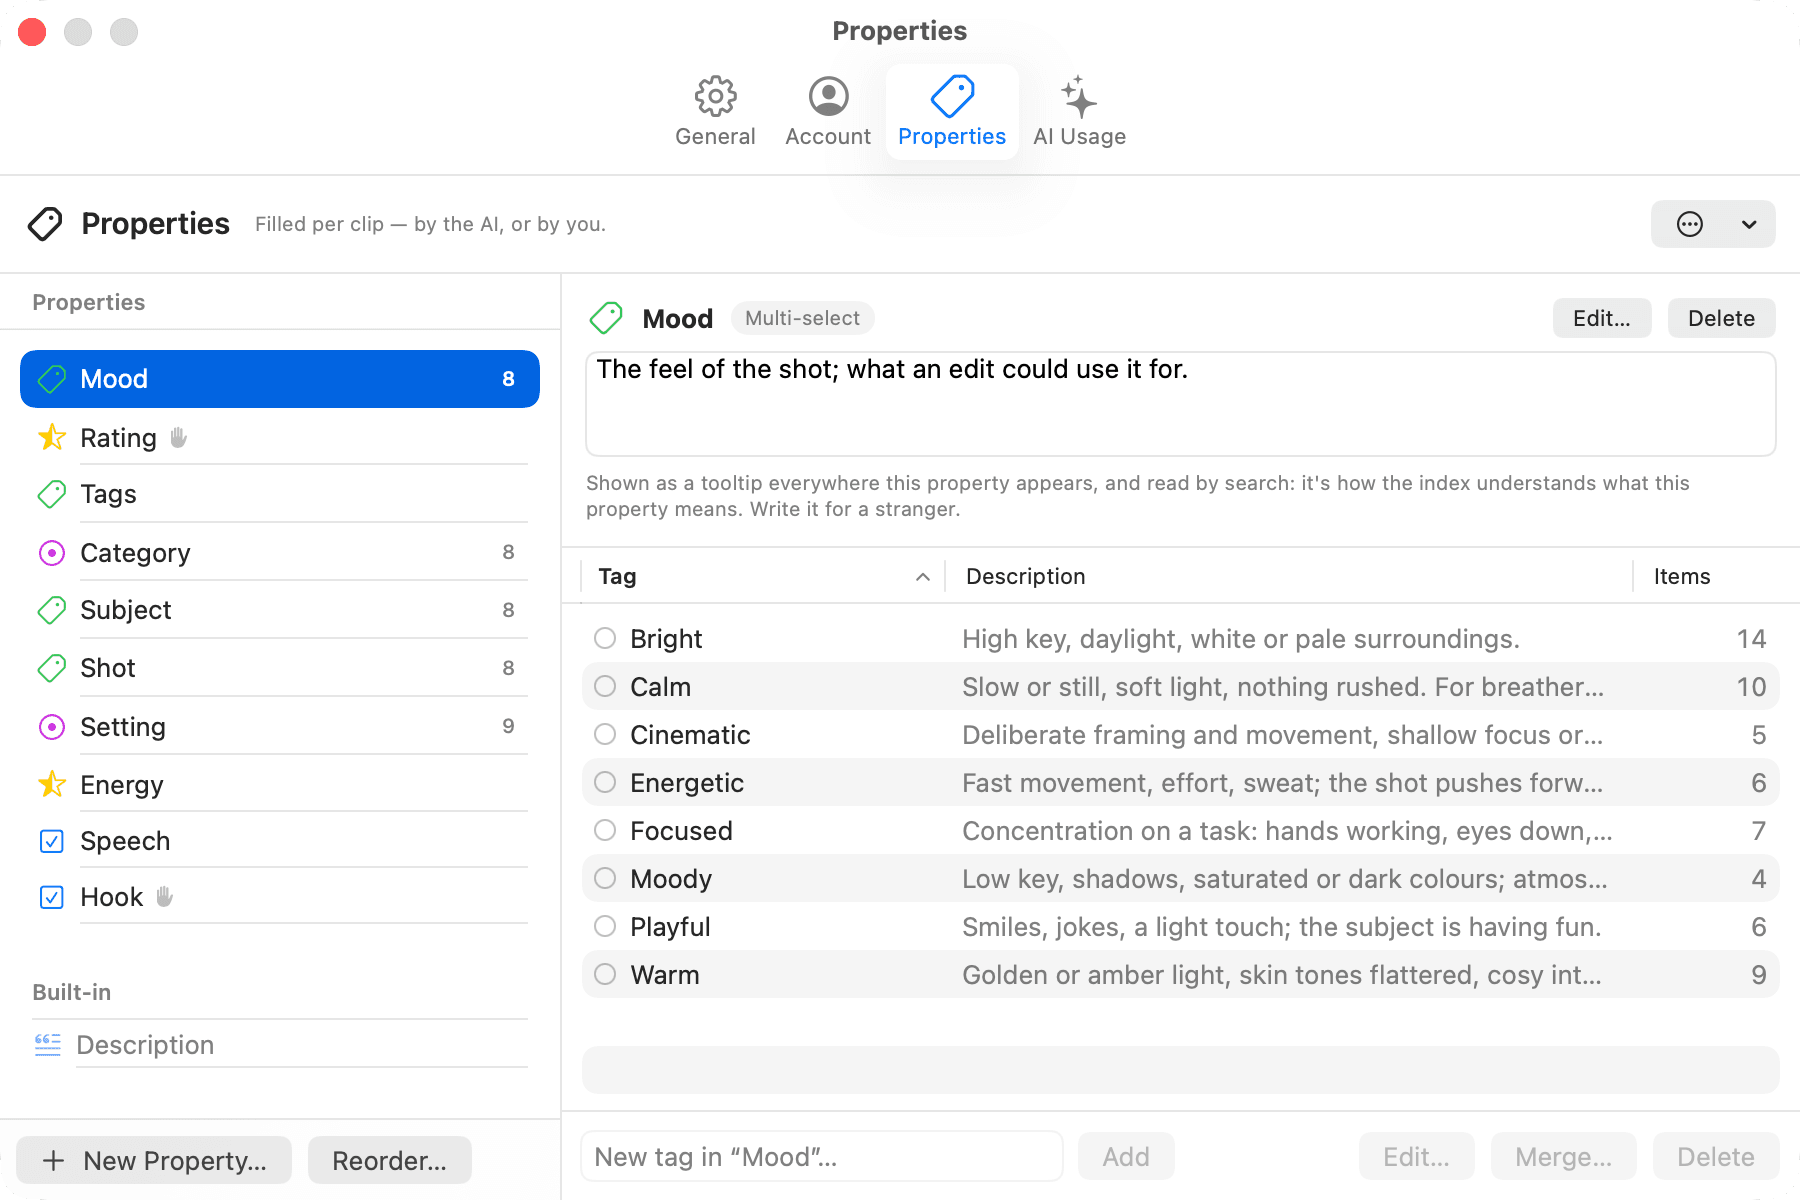Select the built-in Description property
The height and width of the screenshot is (1200, 1800).
point(280,1045)
